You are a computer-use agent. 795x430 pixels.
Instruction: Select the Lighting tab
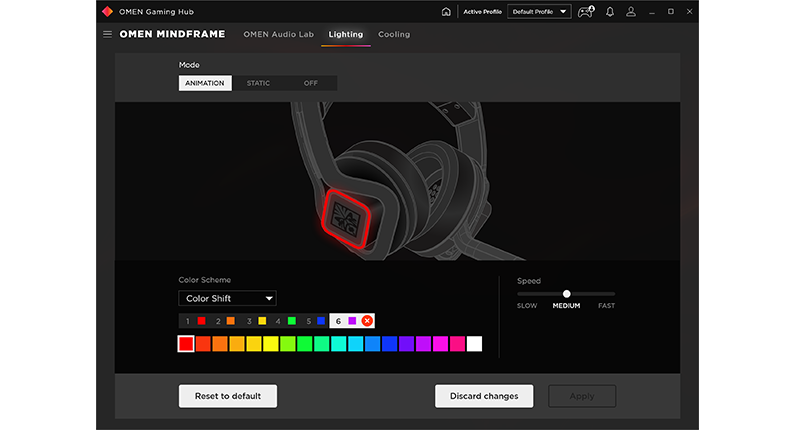[346, 34]
